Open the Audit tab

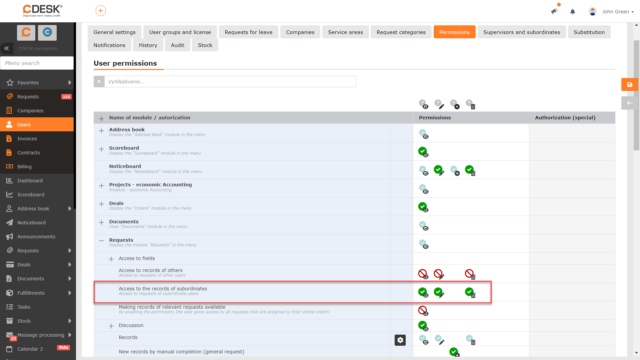click(x=177, y=45)
